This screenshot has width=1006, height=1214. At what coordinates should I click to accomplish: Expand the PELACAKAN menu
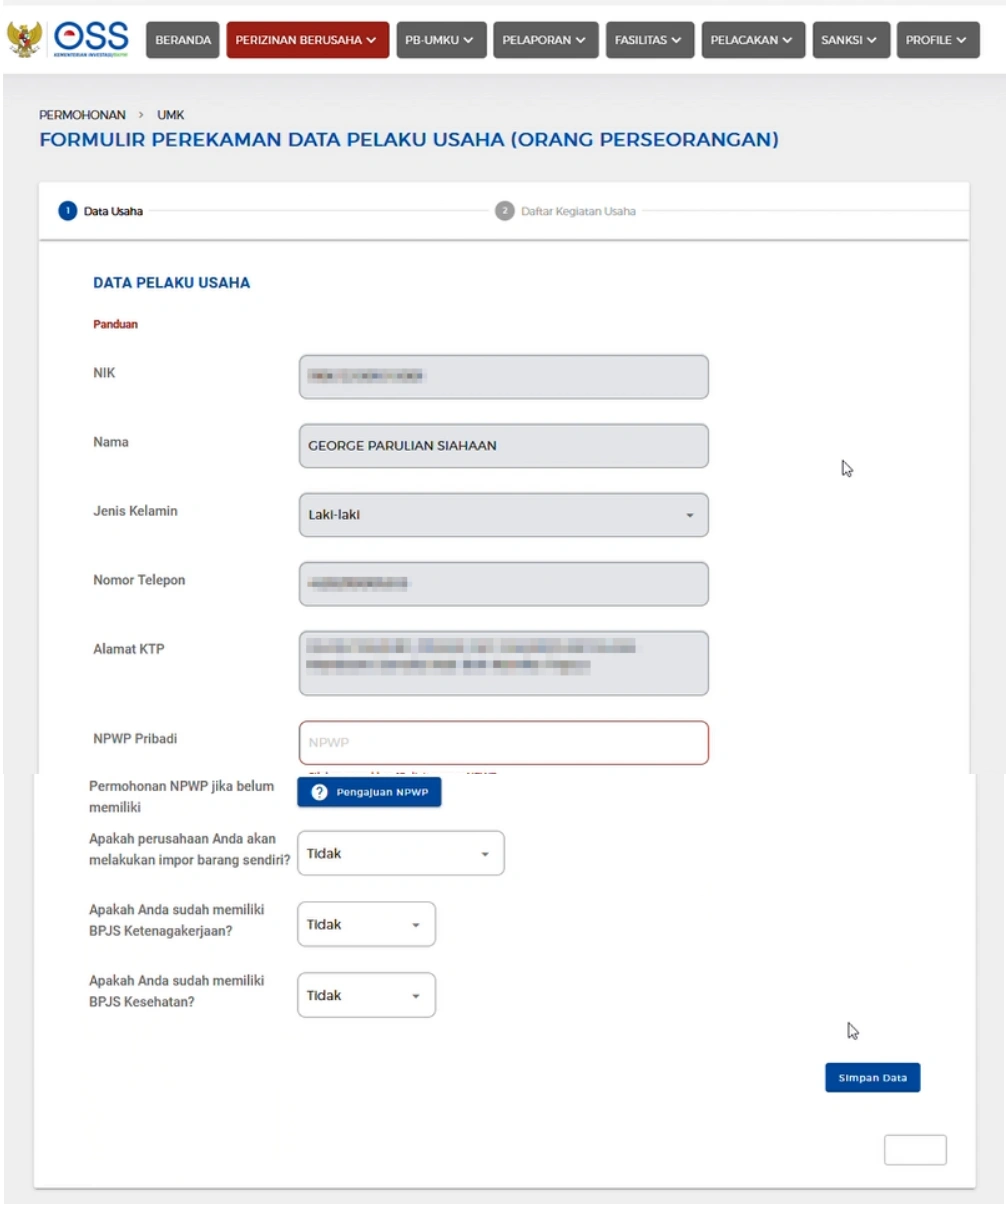click(x=752, y=40)
